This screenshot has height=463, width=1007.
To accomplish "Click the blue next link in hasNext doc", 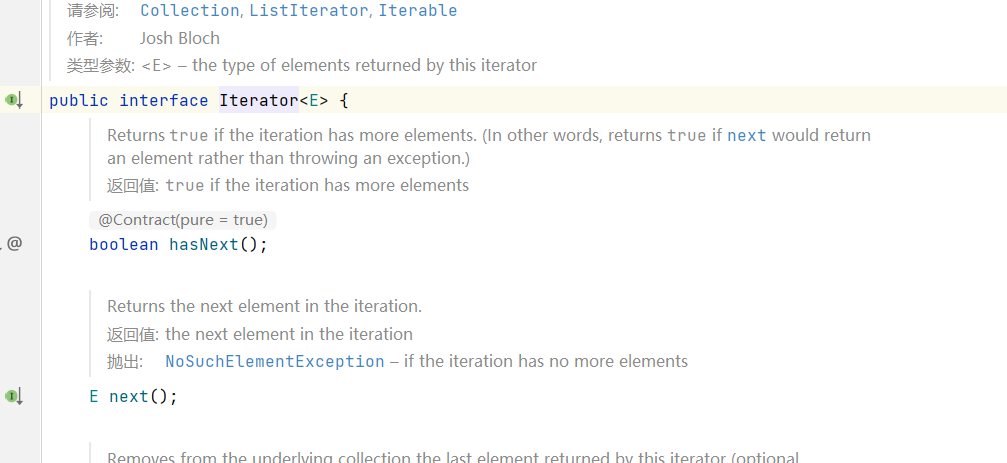I will pos(746,135).
